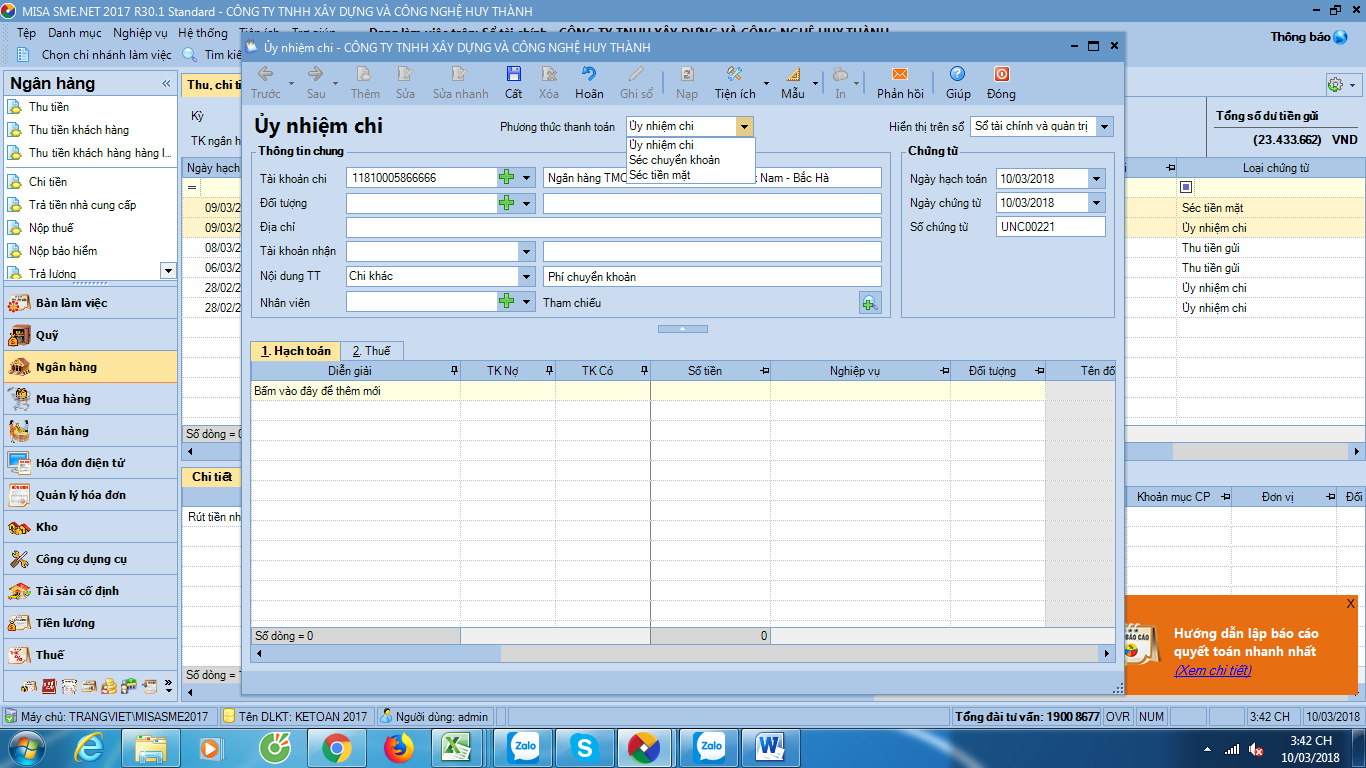Open the Nghiệp vụ menu

click(x=140, y=33)
